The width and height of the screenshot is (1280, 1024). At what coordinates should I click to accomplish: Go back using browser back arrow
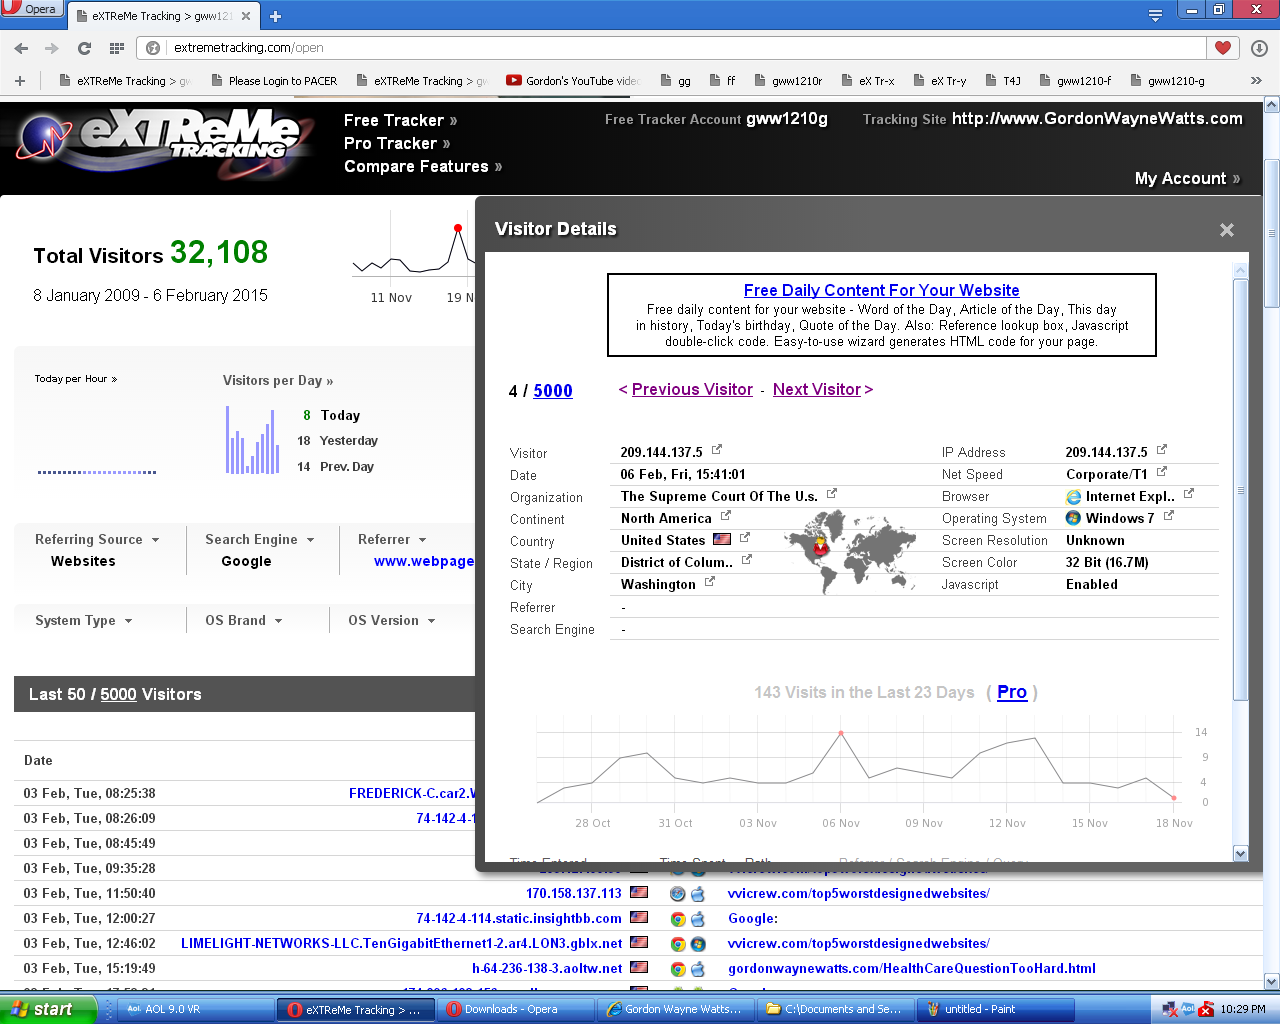pyautogui.click(x=21, y=48)
